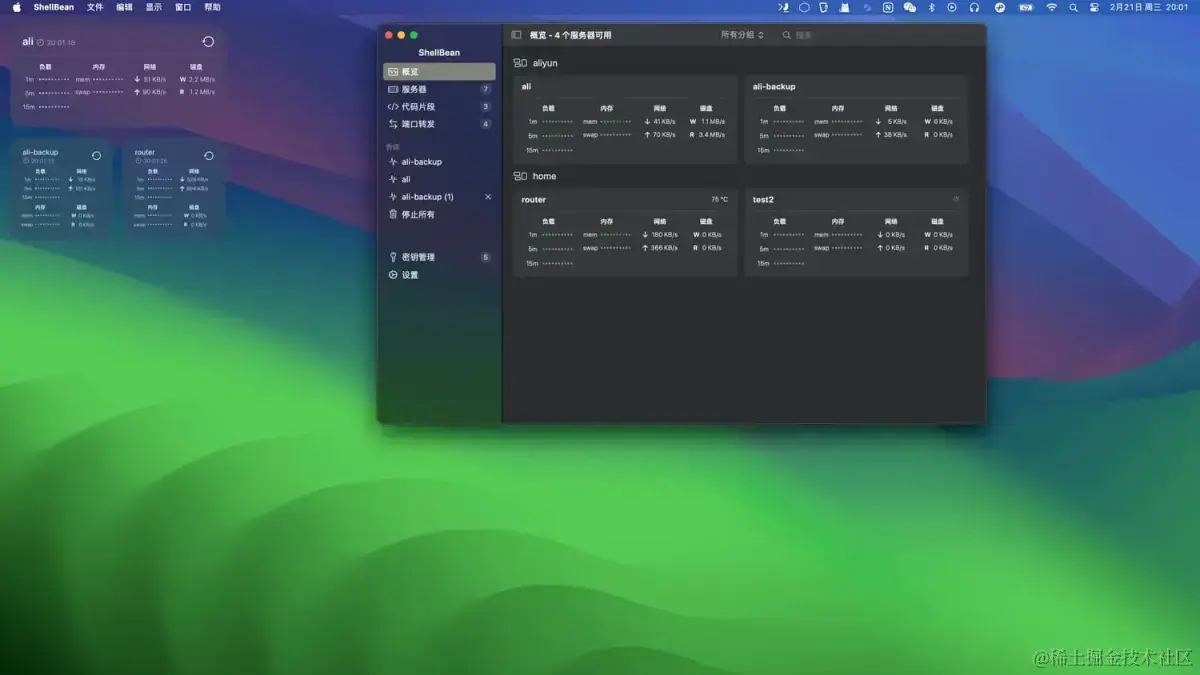This screenshot has height=675, width=1200.
Task: Click the aliyun group heading text
Action: [545, 63]
